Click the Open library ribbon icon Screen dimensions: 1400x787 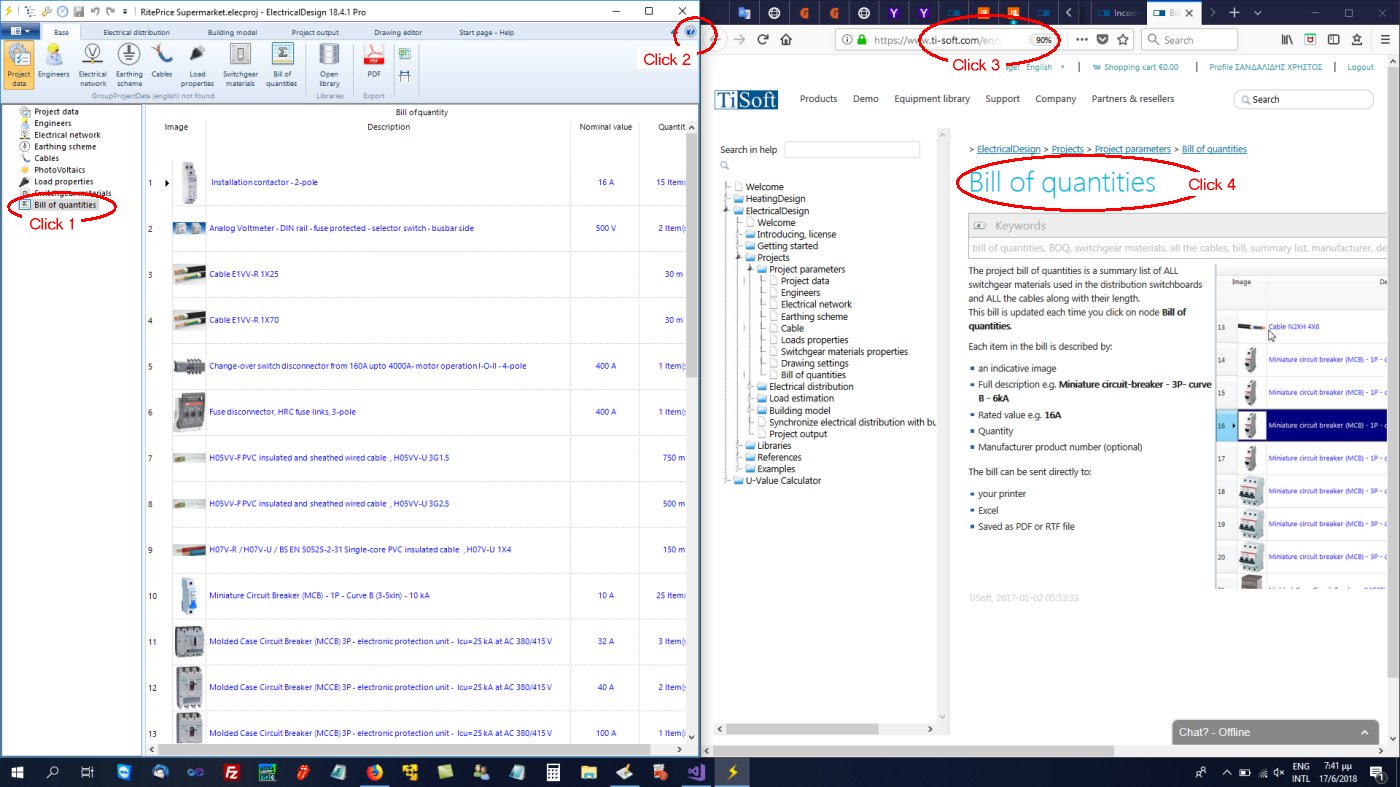coord(329,60)
